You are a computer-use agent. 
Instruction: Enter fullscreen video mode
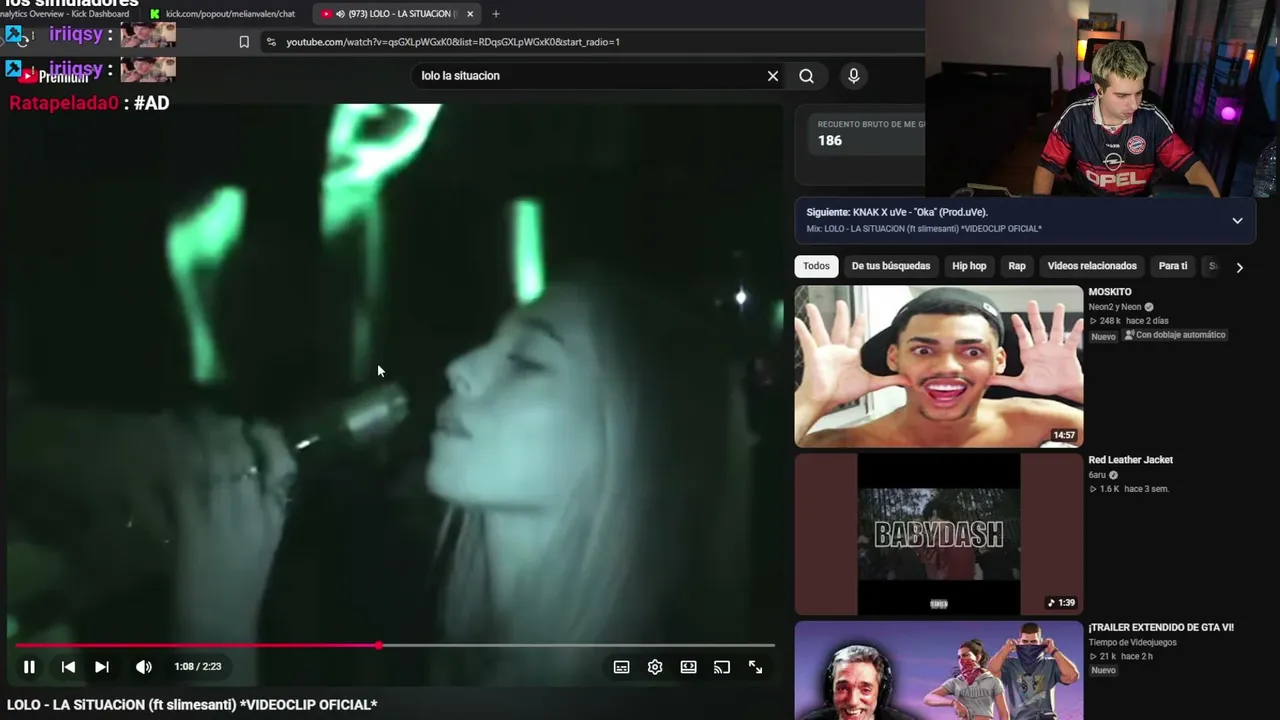756,667
